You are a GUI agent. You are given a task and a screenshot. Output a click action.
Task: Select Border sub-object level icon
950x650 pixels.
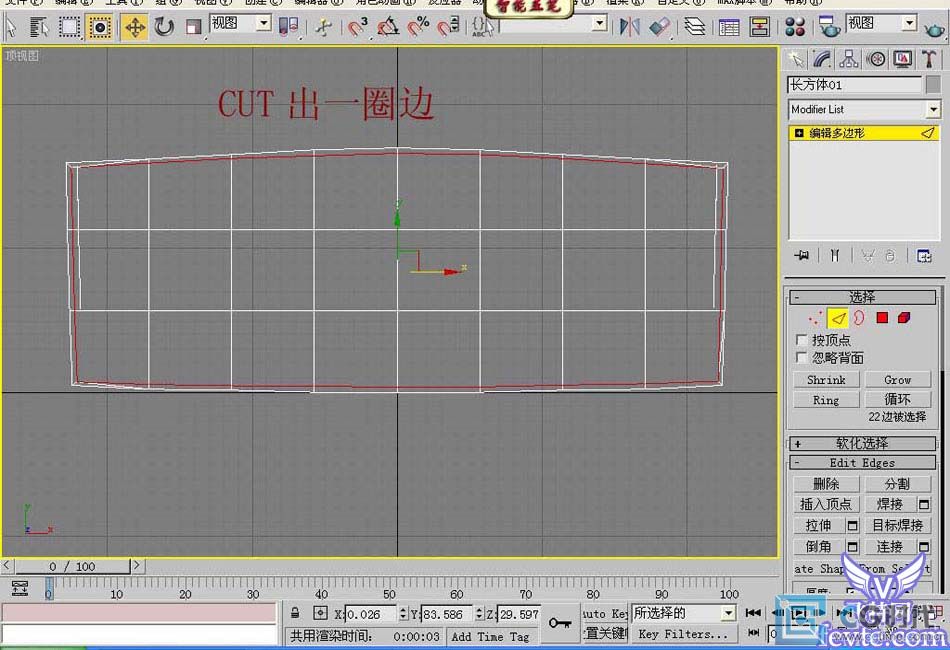[859, 318]
